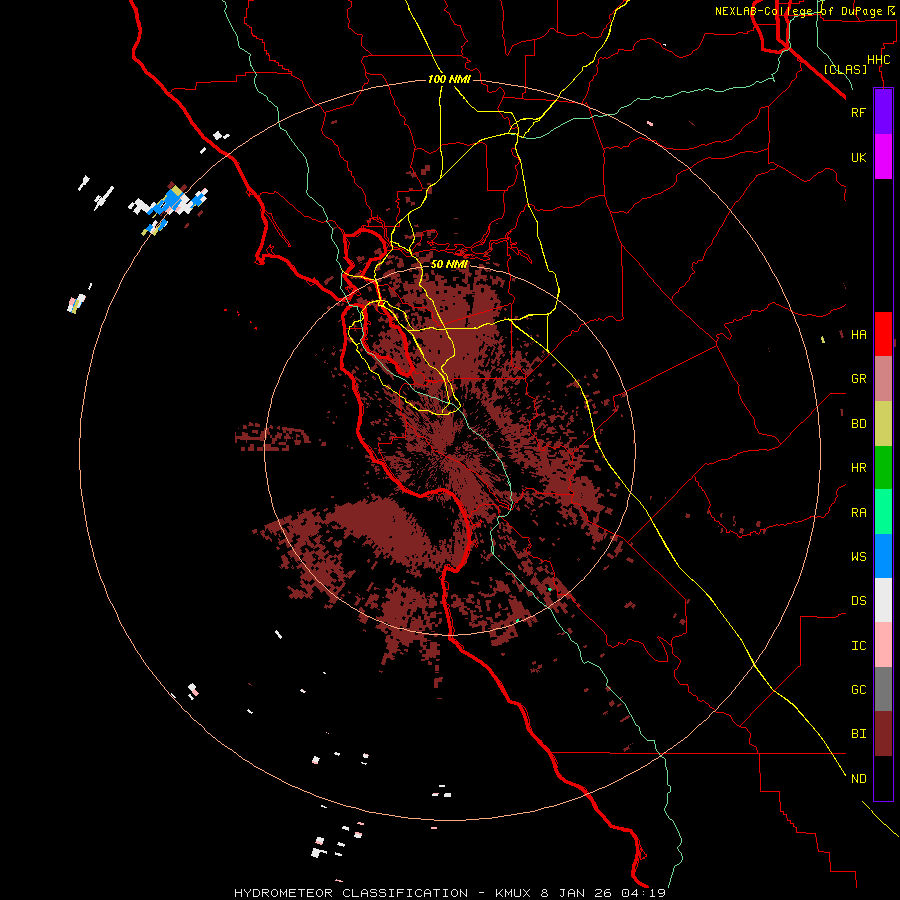Click the "NEXLAB-College of DuPage" header text
The width and height of the screenshot is (900, 900).
coord(798,11)
